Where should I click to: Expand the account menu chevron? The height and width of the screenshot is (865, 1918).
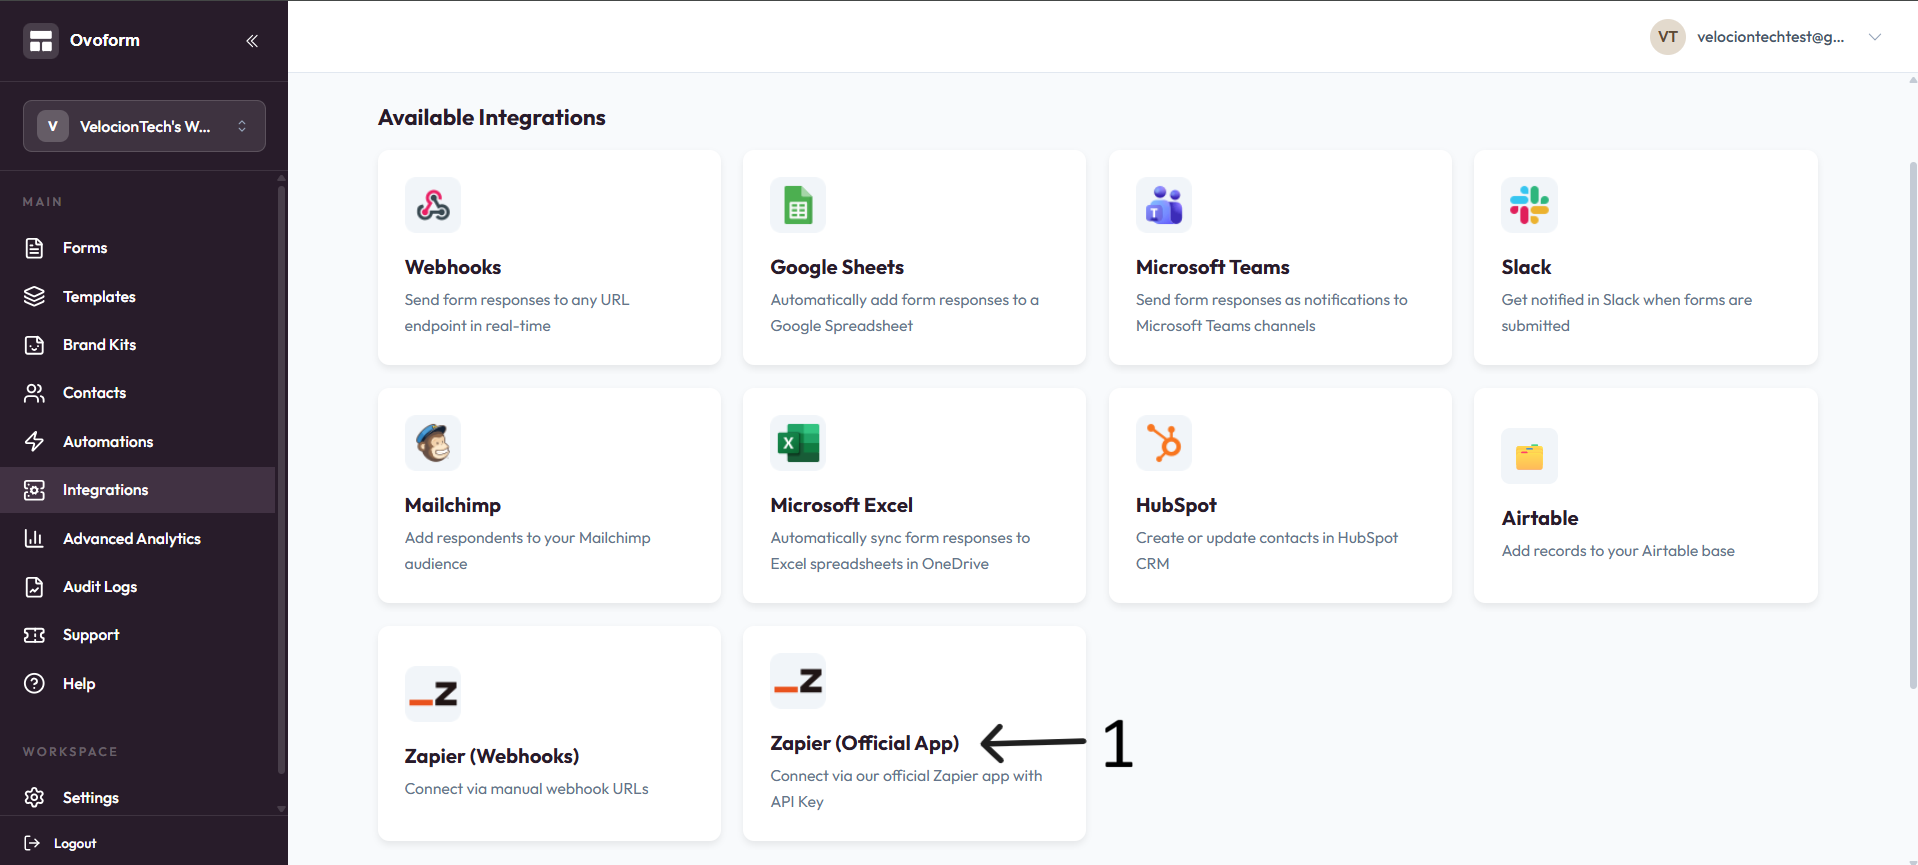[x=1875, y=37]
